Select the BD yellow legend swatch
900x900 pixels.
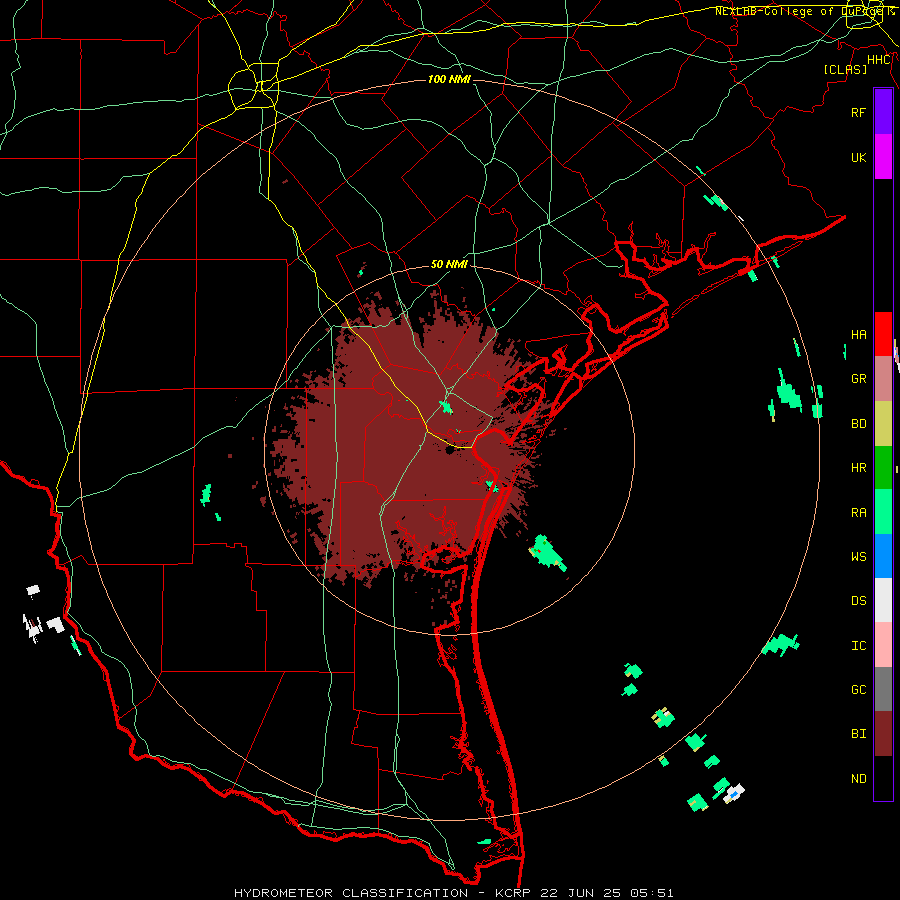tap(883, 424)
